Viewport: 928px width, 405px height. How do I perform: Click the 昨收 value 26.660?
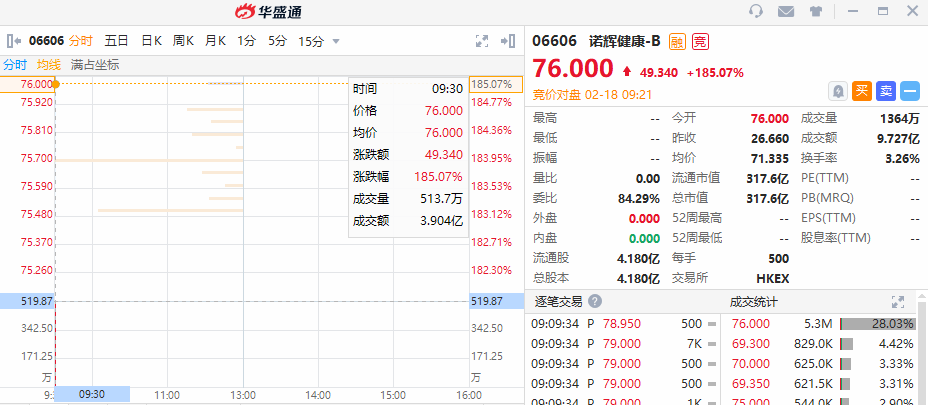point(769,139)
